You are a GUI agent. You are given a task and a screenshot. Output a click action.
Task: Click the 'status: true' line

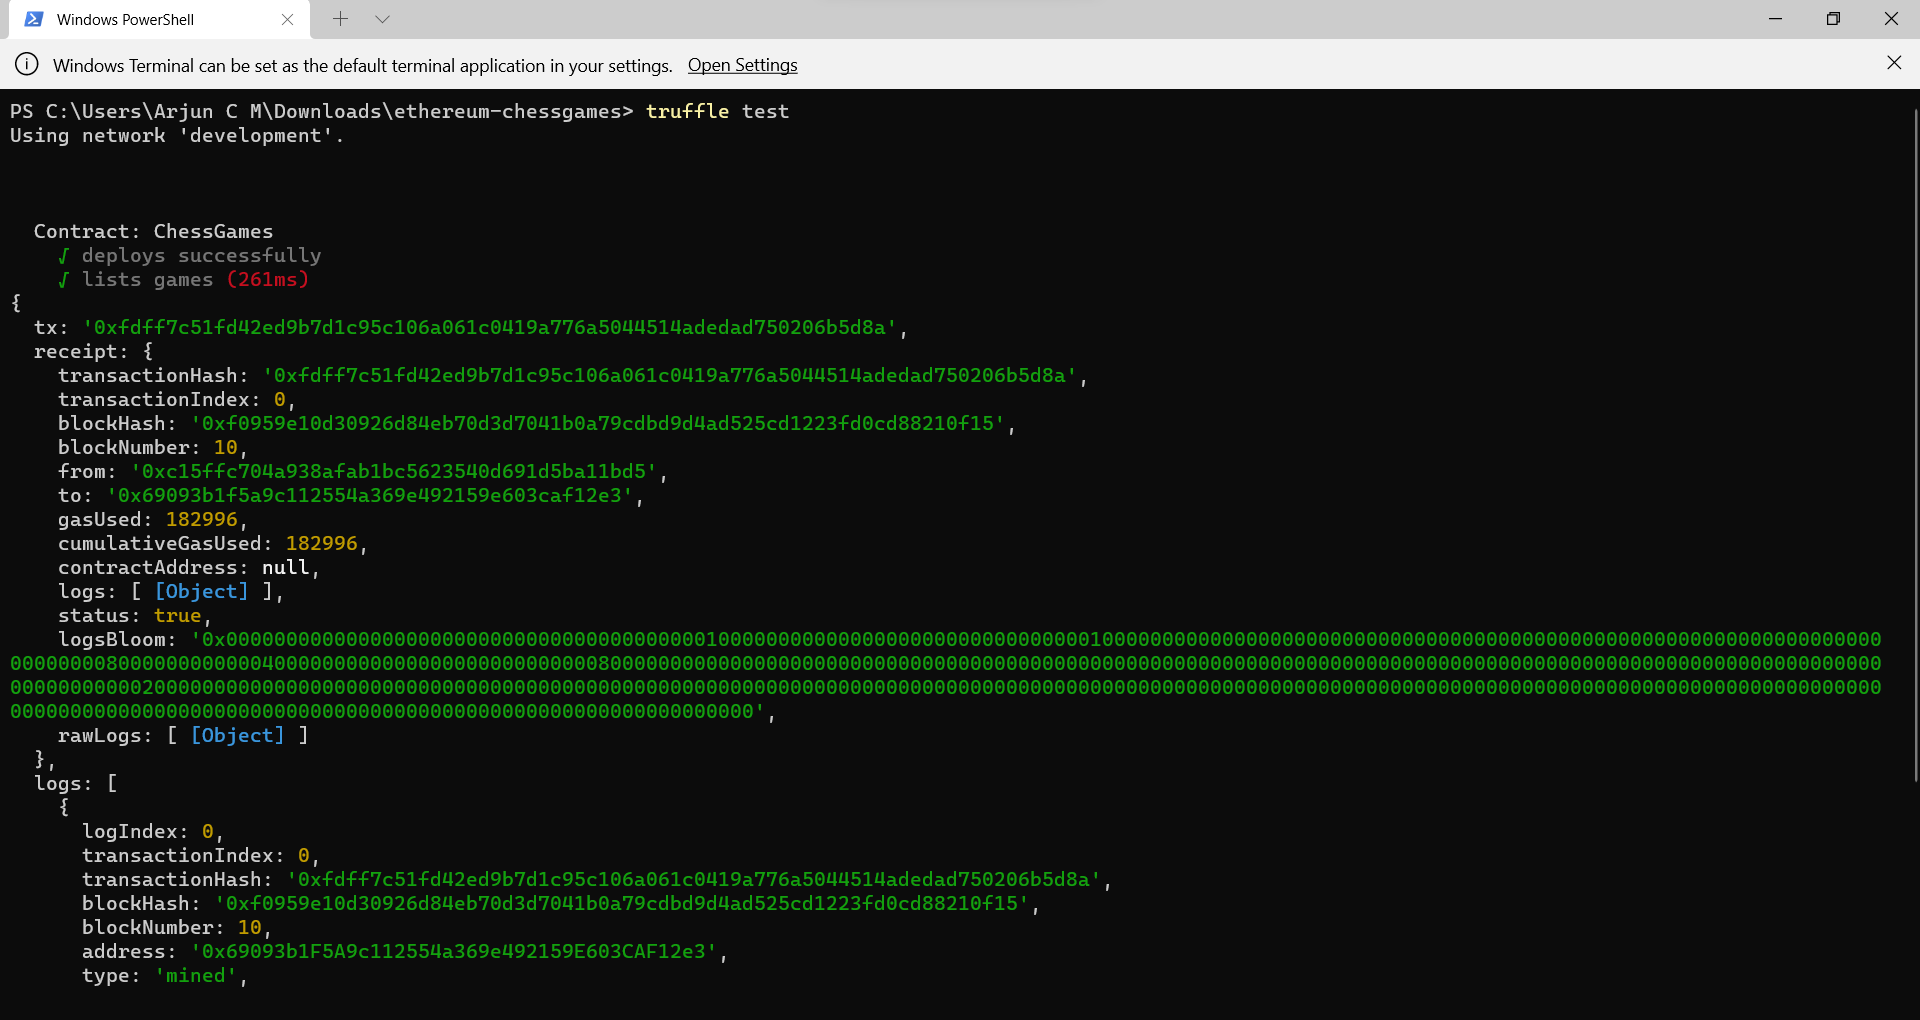(134, 615)
